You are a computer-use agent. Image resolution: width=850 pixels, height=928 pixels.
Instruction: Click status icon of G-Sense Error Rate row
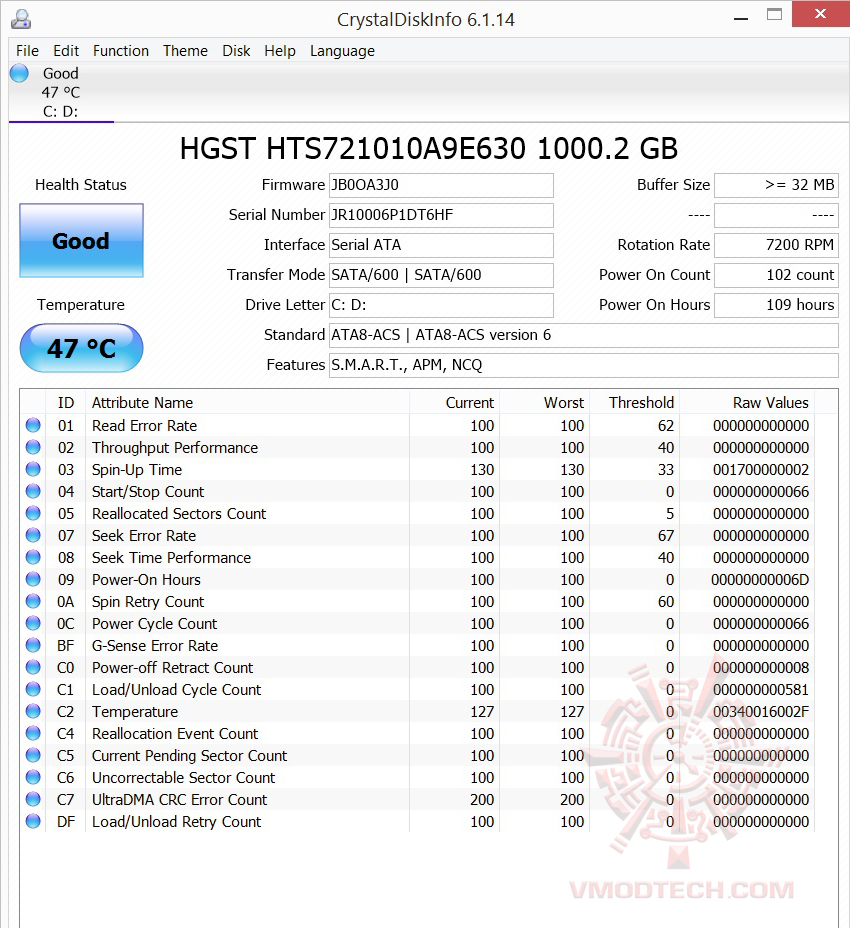(x=33, y=645)
